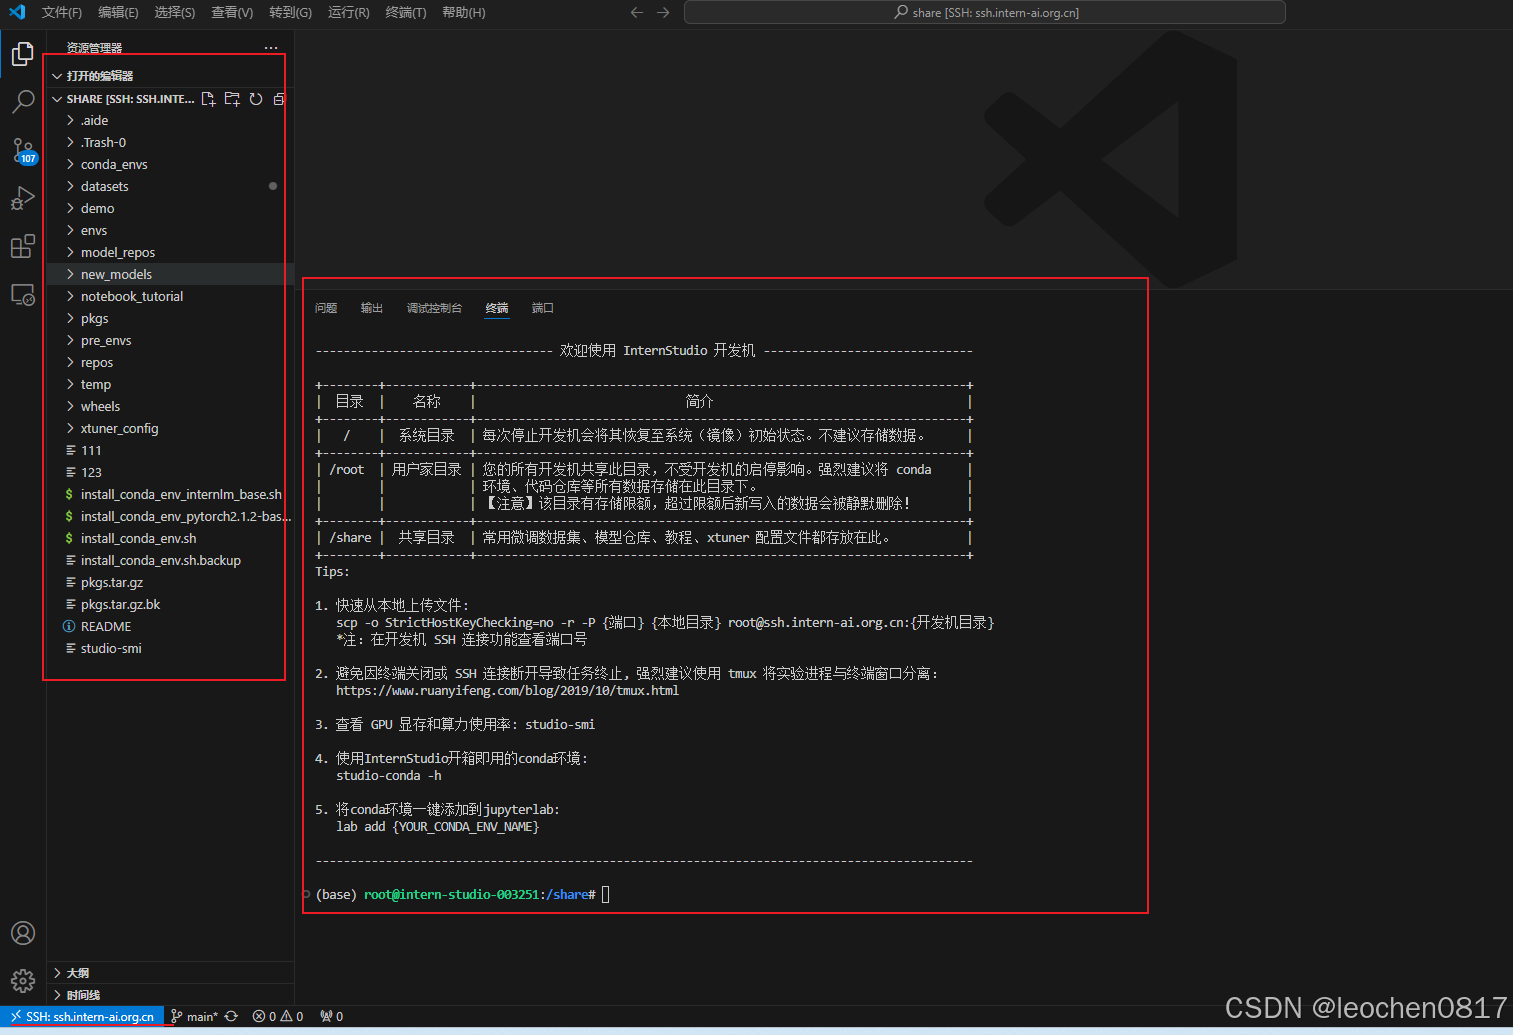The height and width of the screenshot is (1035, 1513).
Task: Go forward with navigation arrow
Action: click(663, 12)
